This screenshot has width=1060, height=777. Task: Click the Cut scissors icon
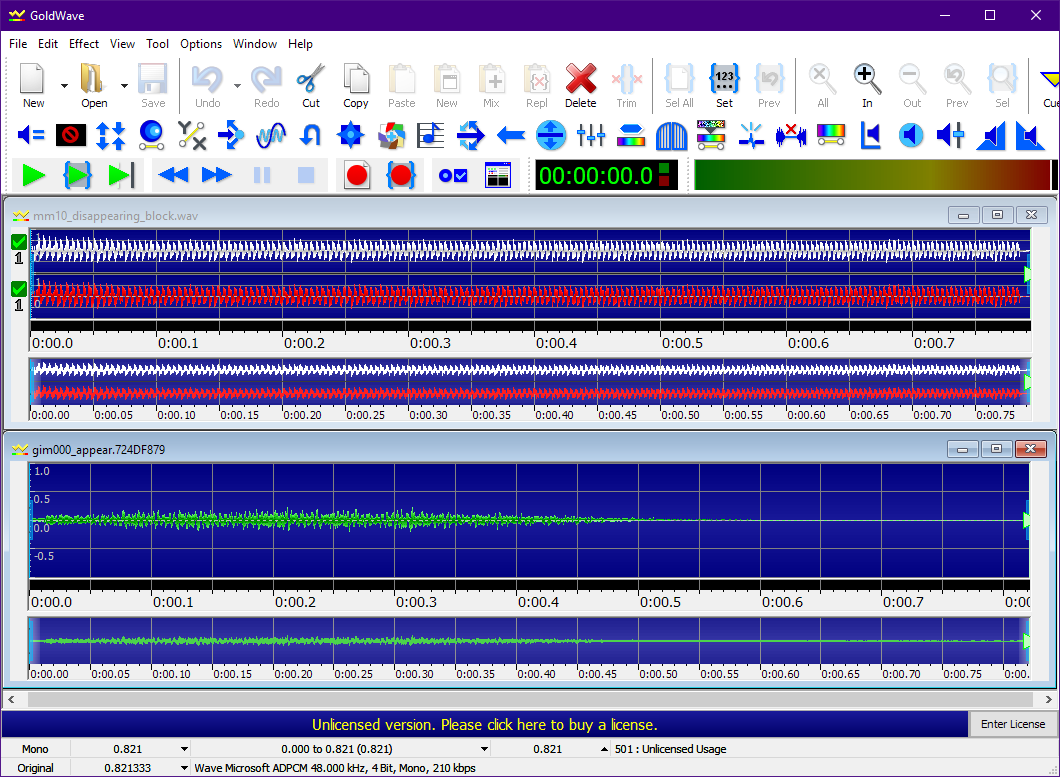[x=311, y=84]
